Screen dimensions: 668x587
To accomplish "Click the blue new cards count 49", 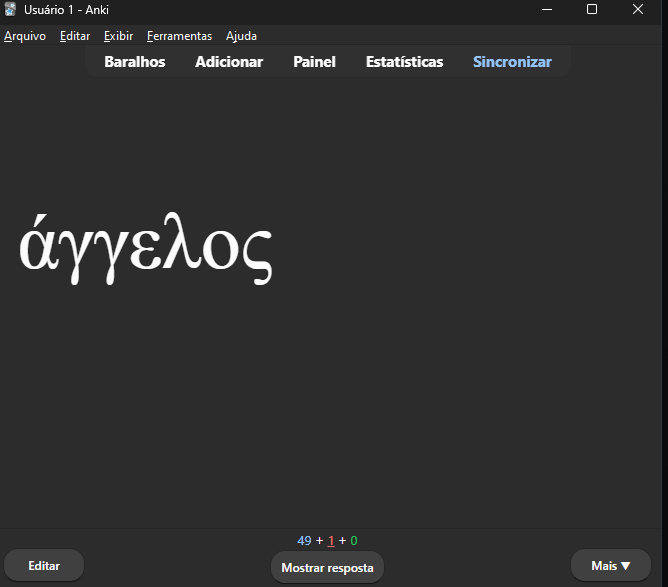I will 304,541.
